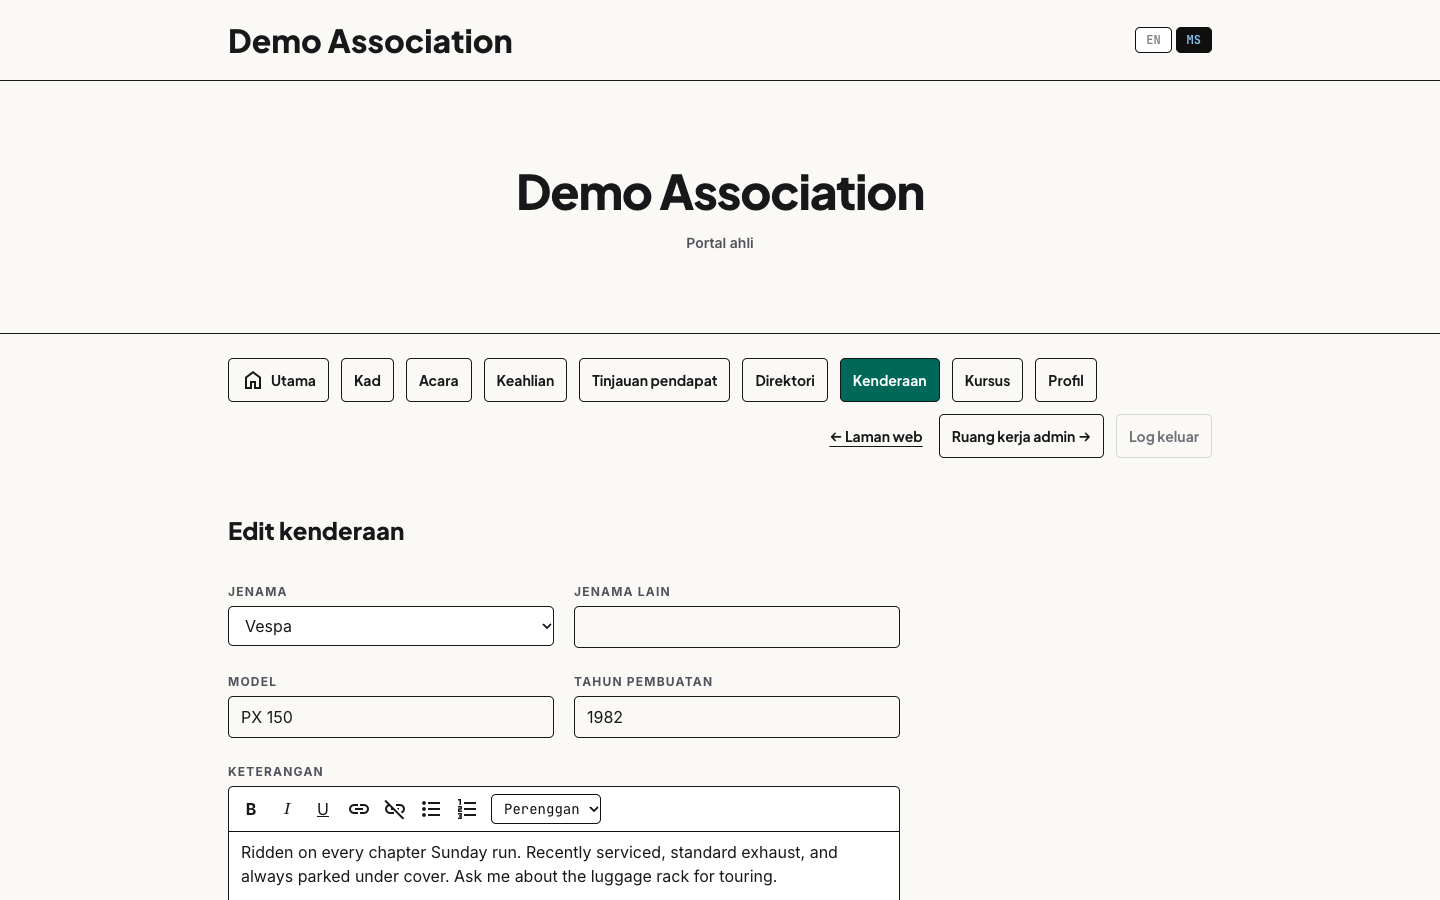Click the 'TAHUN PEMBUATAN' label
The width and height of the screenshot is (1440, 900).
coord(643,682)
